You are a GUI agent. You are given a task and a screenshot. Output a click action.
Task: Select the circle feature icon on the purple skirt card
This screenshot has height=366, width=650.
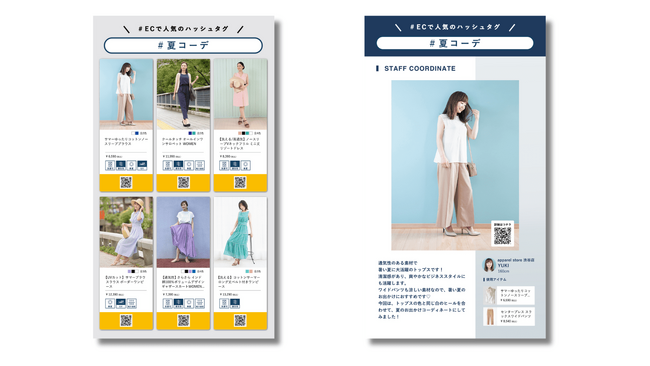(189, 303)
